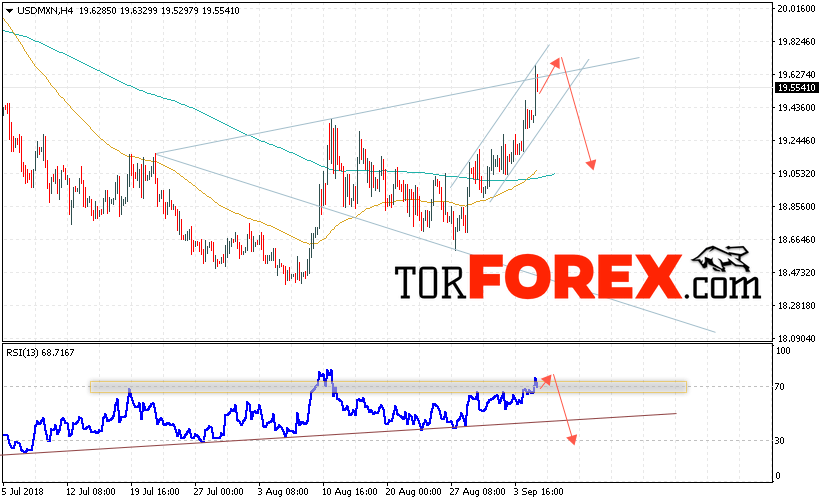Click the 19.82460 price axis label

coord(796,42)
